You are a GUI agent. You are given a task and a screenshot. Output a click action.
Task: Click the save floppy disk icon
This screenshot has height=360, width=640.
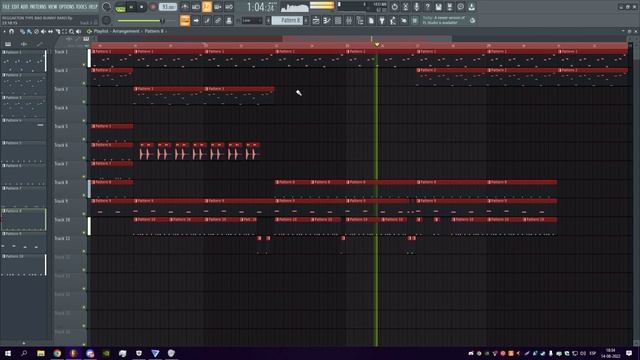click(x=438, y=7)
